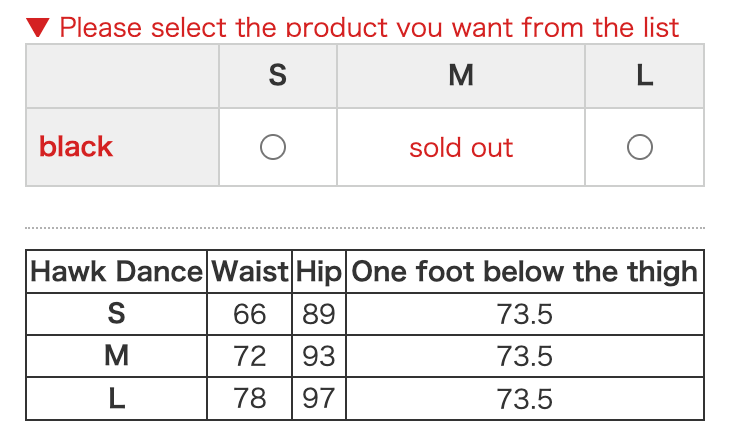Click the L row label in size chart

[x=116, y=399]
